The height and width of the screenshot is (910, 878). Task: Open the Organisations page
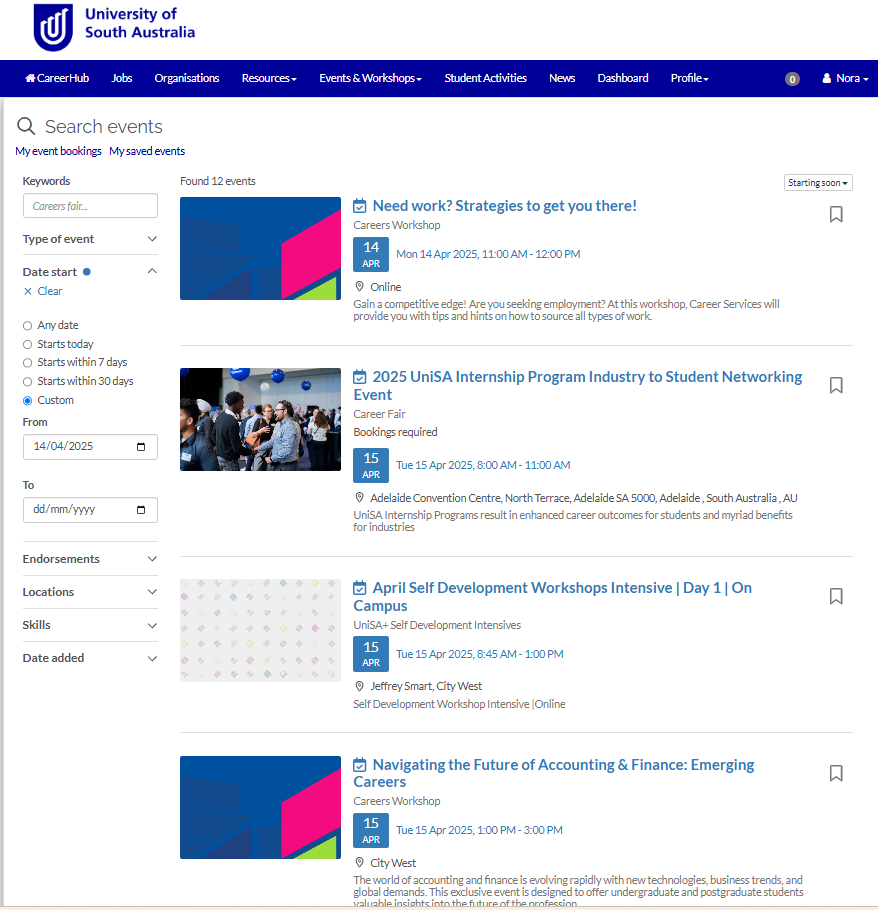coord(187,78)
